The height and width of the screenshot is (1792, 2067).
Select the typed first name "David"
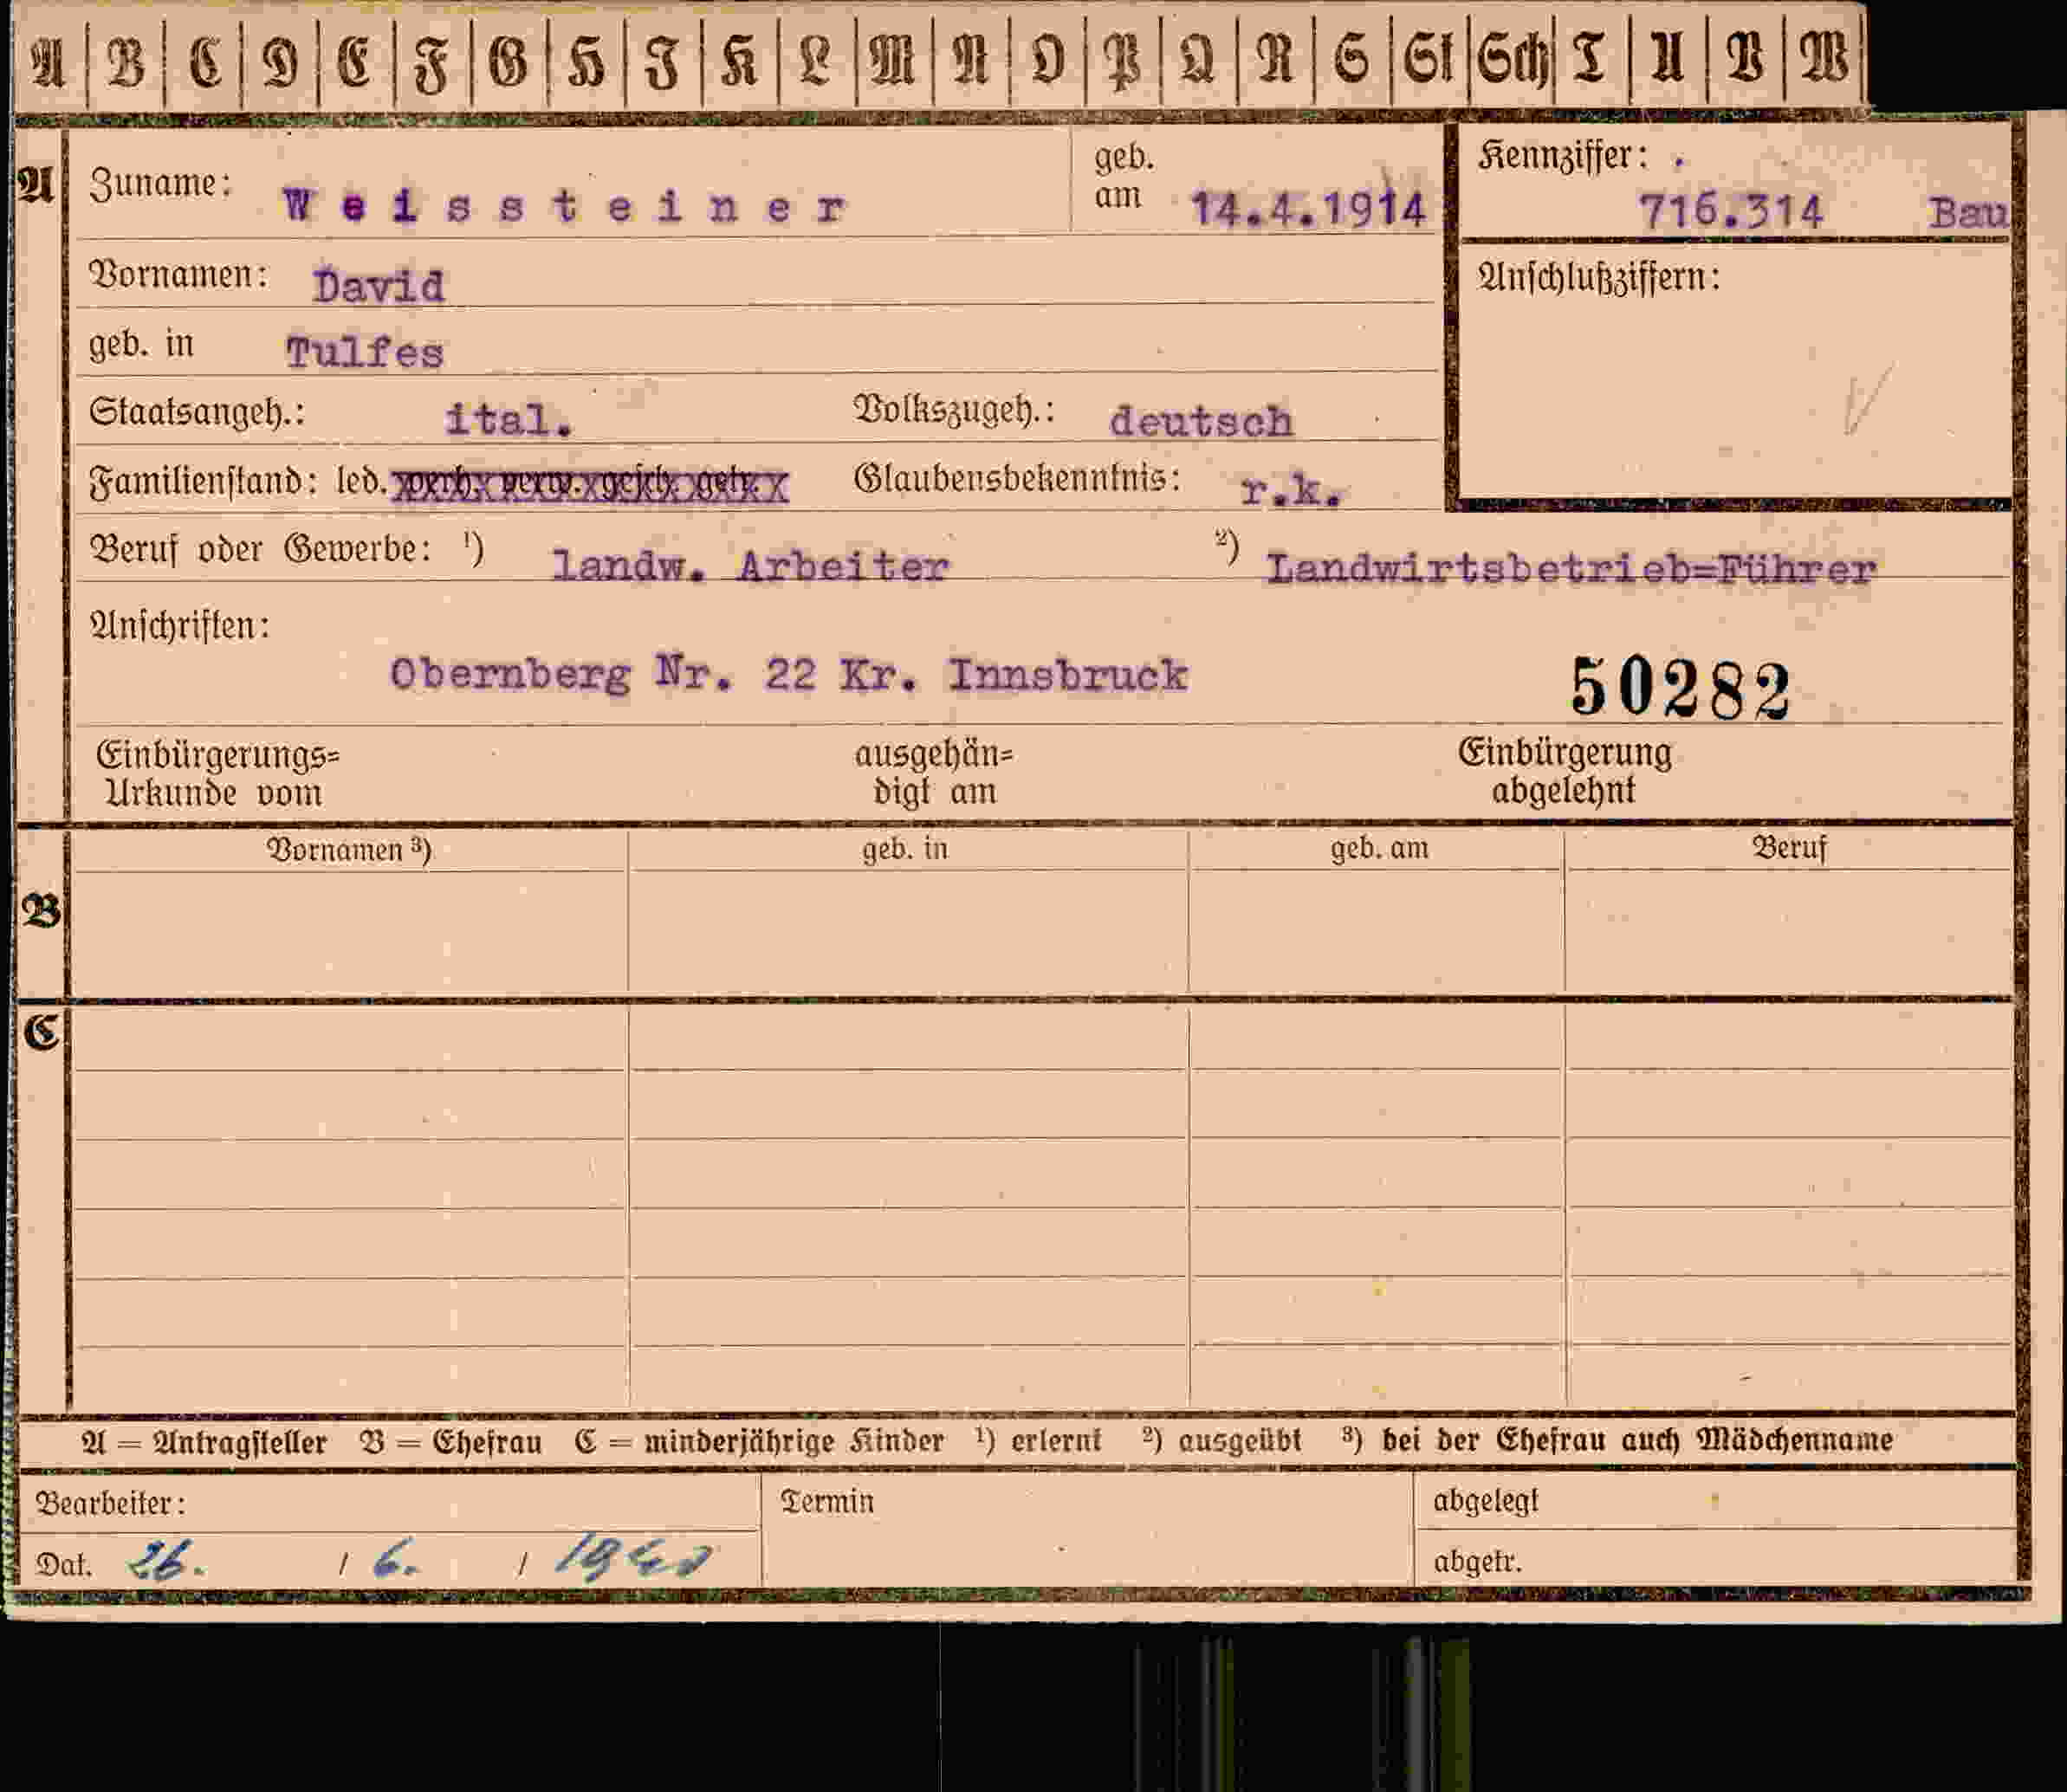click(379, 287)
